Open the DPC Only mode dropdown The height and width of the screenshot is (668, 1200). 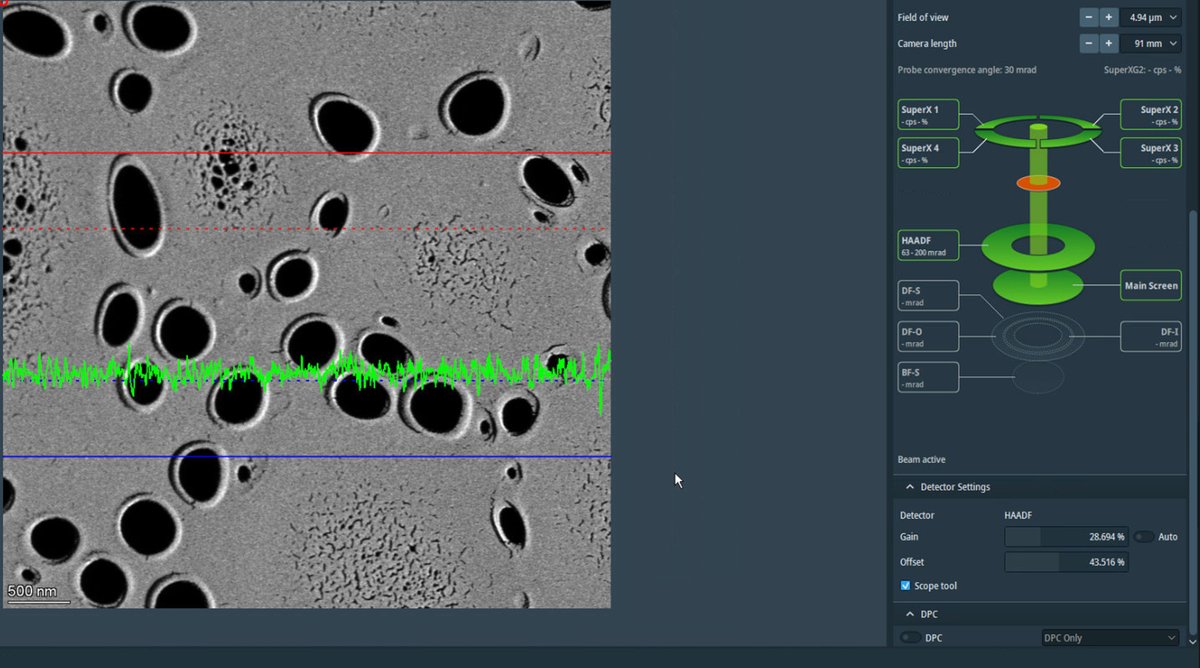pyautogui.click(x=1110, y=637)
